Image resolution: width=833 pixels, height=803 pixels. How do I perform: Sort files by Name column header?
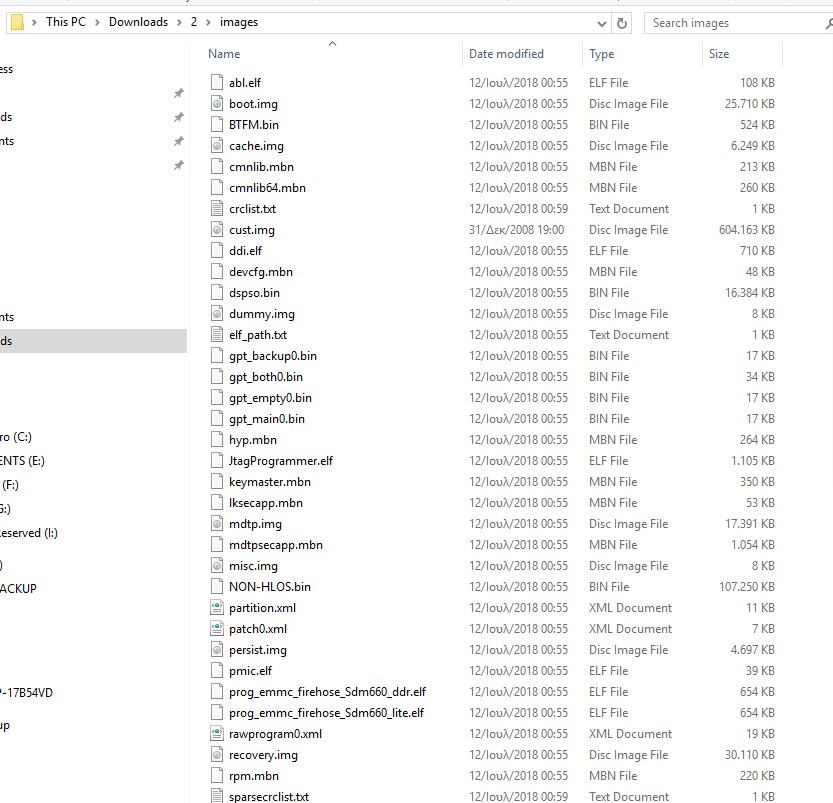(x=225, y=54)
